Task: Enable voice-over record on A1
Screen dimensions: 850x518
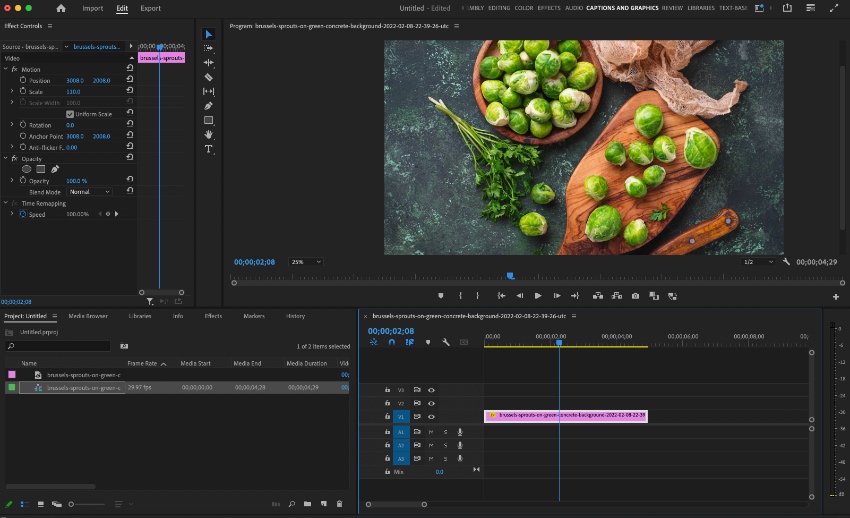Action: coord(460,432)
